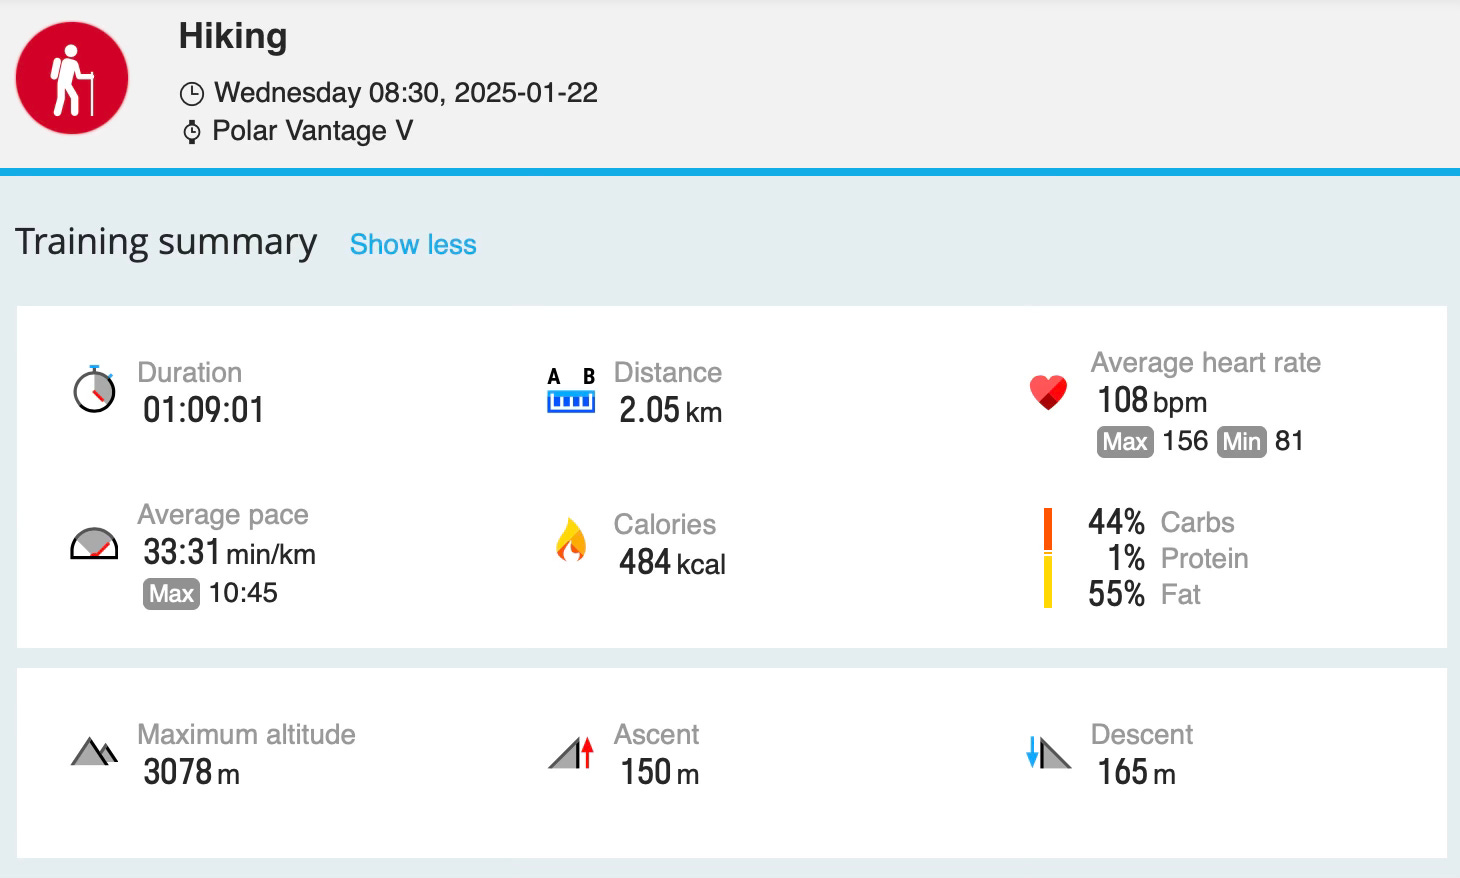Click the Ascent label
Screen dimensions: 1460x878
[x=656, y=734]
